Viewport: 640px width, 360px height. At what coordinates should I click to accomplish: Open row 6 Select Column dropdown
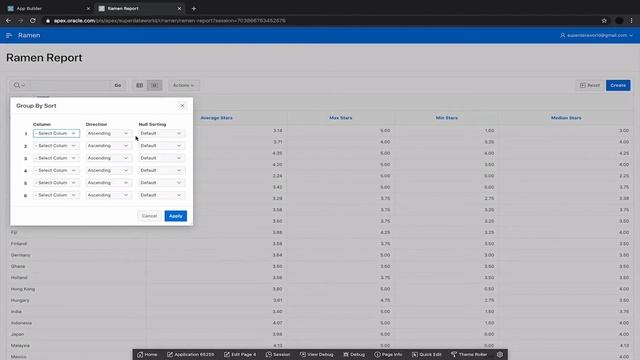pyautogui.click(x=56, y=195)
